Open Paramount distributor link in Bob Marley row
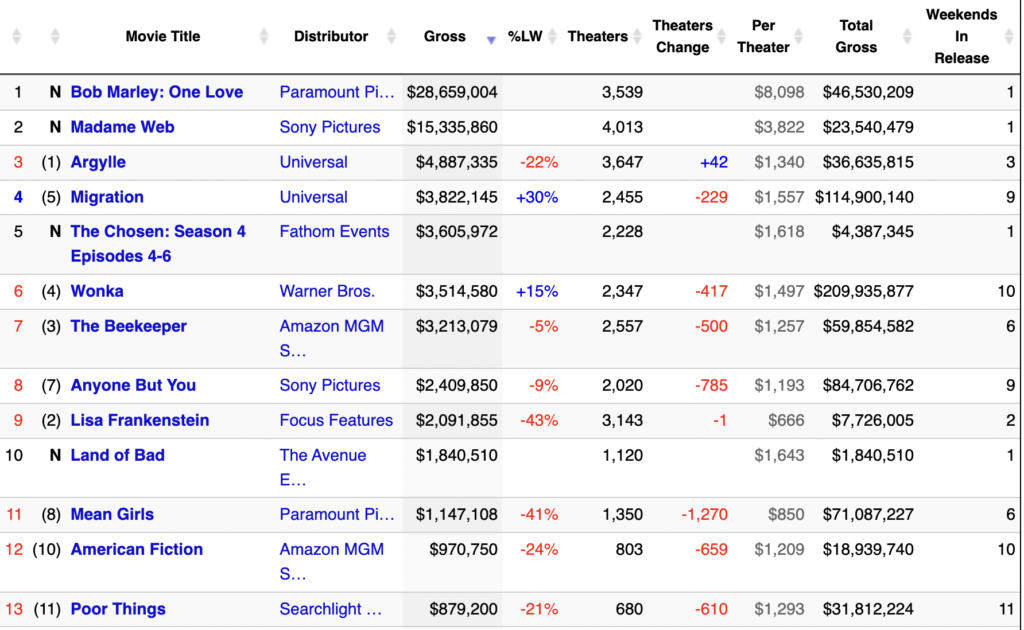 [337, 92]
